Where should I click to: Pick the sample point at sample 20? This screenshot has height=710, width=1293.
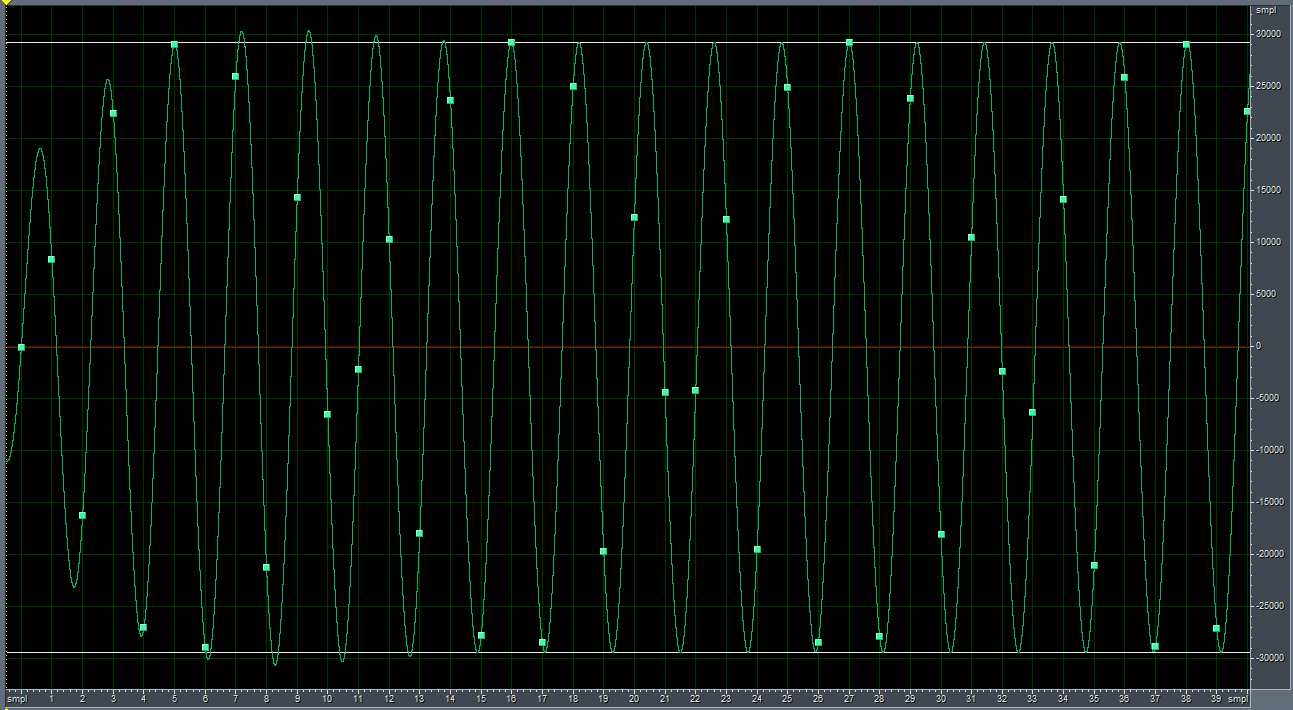click(634, 217)
